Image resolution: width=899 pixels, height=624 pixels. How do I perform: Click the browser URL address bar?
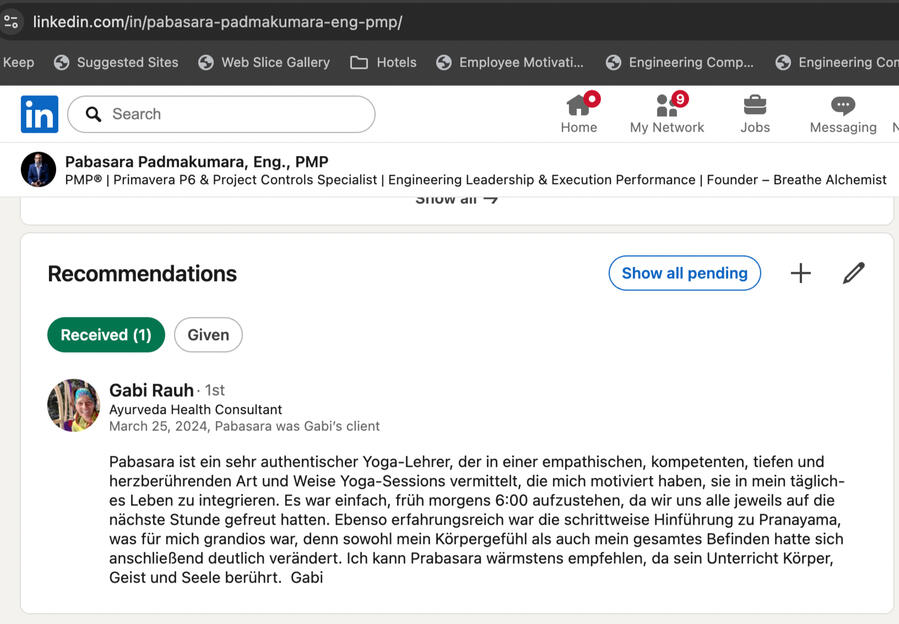click(400, 21)
